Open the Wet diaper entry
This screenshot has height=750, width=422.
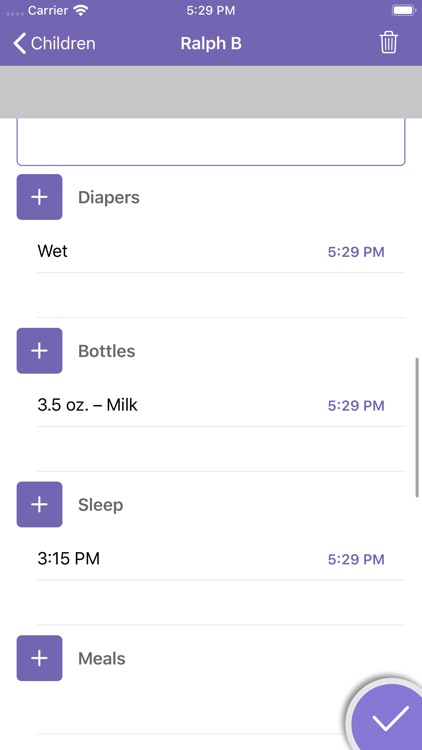click(221, 251)
